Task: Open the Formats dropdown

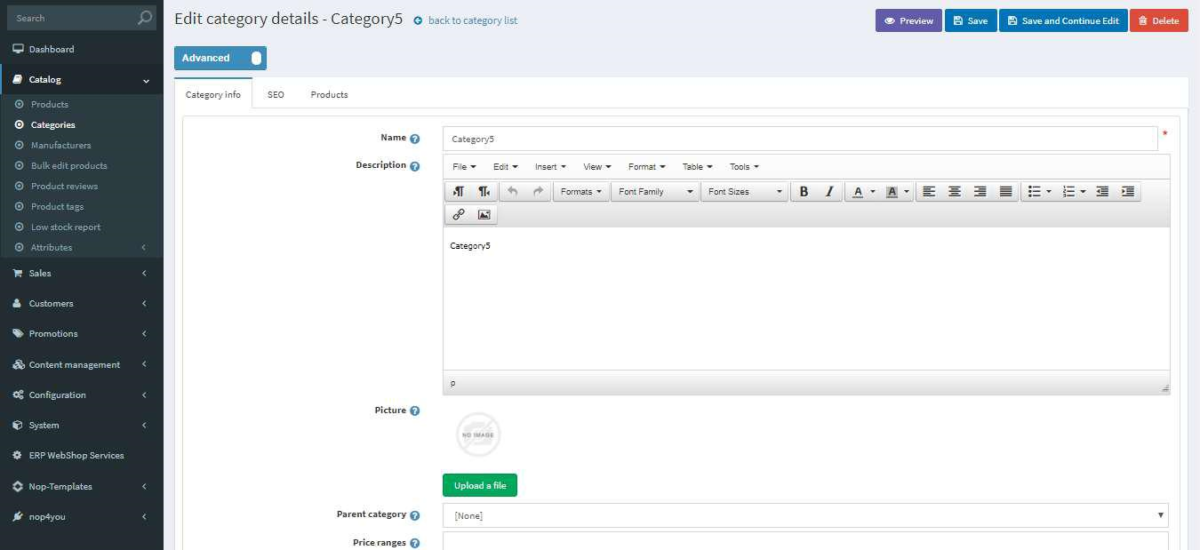Action: click(581, 191)
